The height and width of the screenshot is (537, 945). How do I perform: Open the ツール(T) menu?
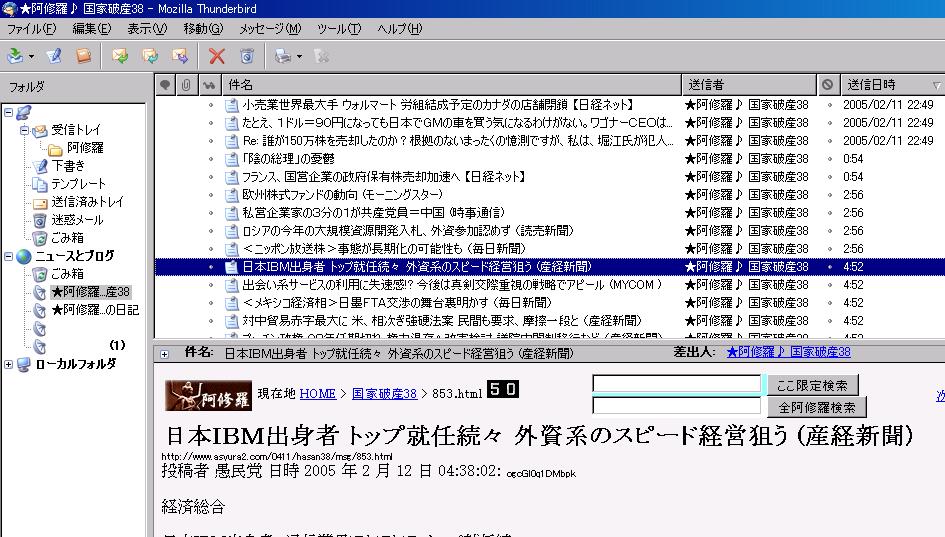339,28
